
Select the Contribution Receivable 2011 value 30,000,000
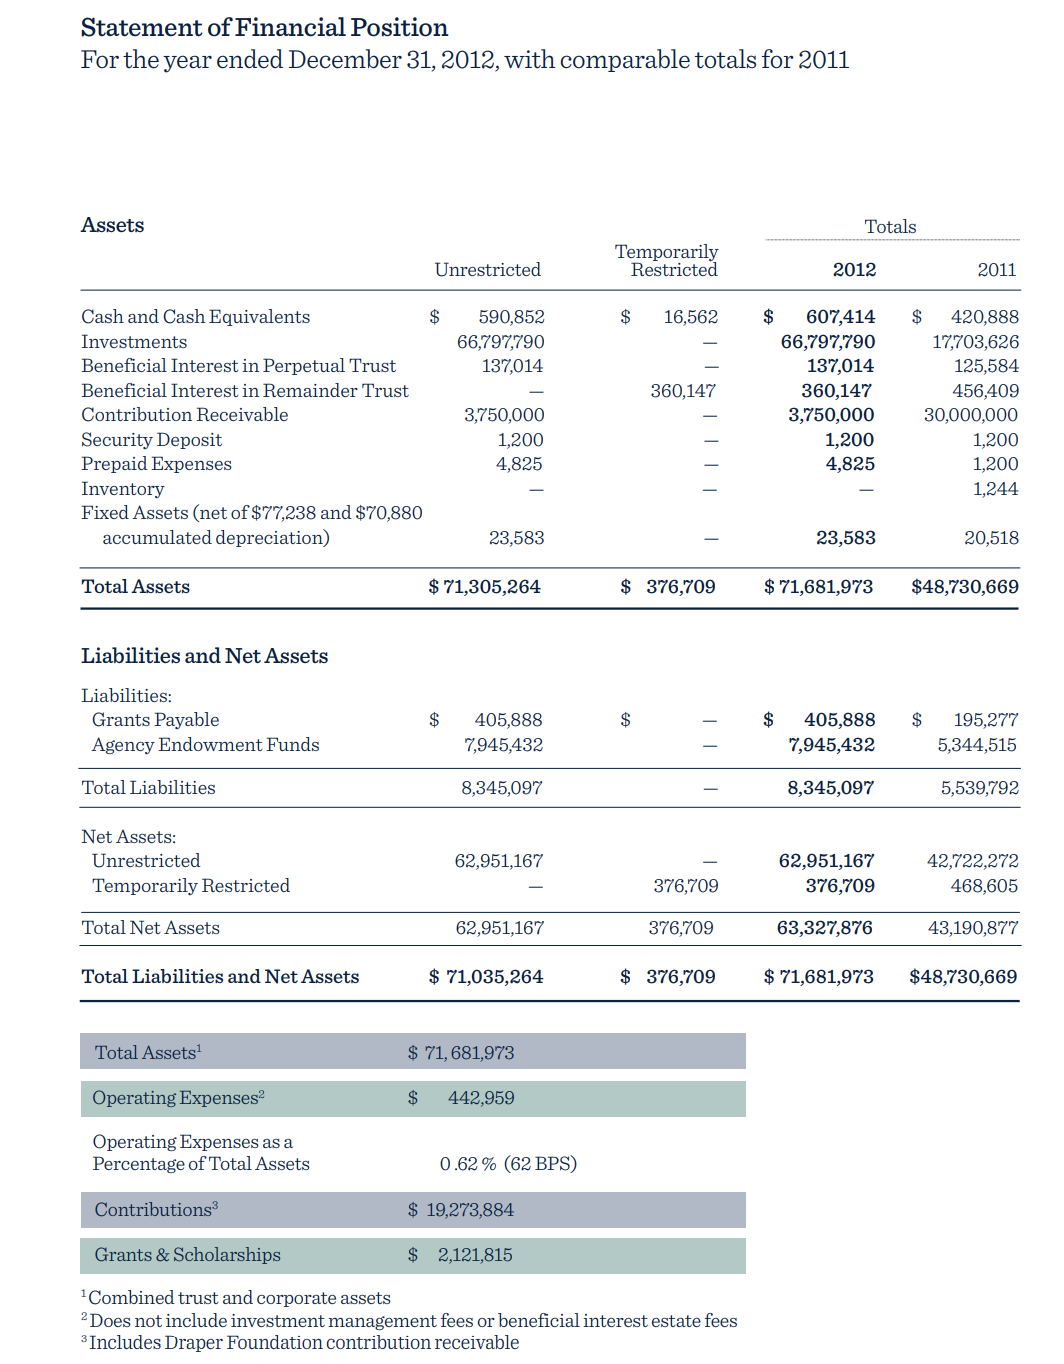point(970,415)
